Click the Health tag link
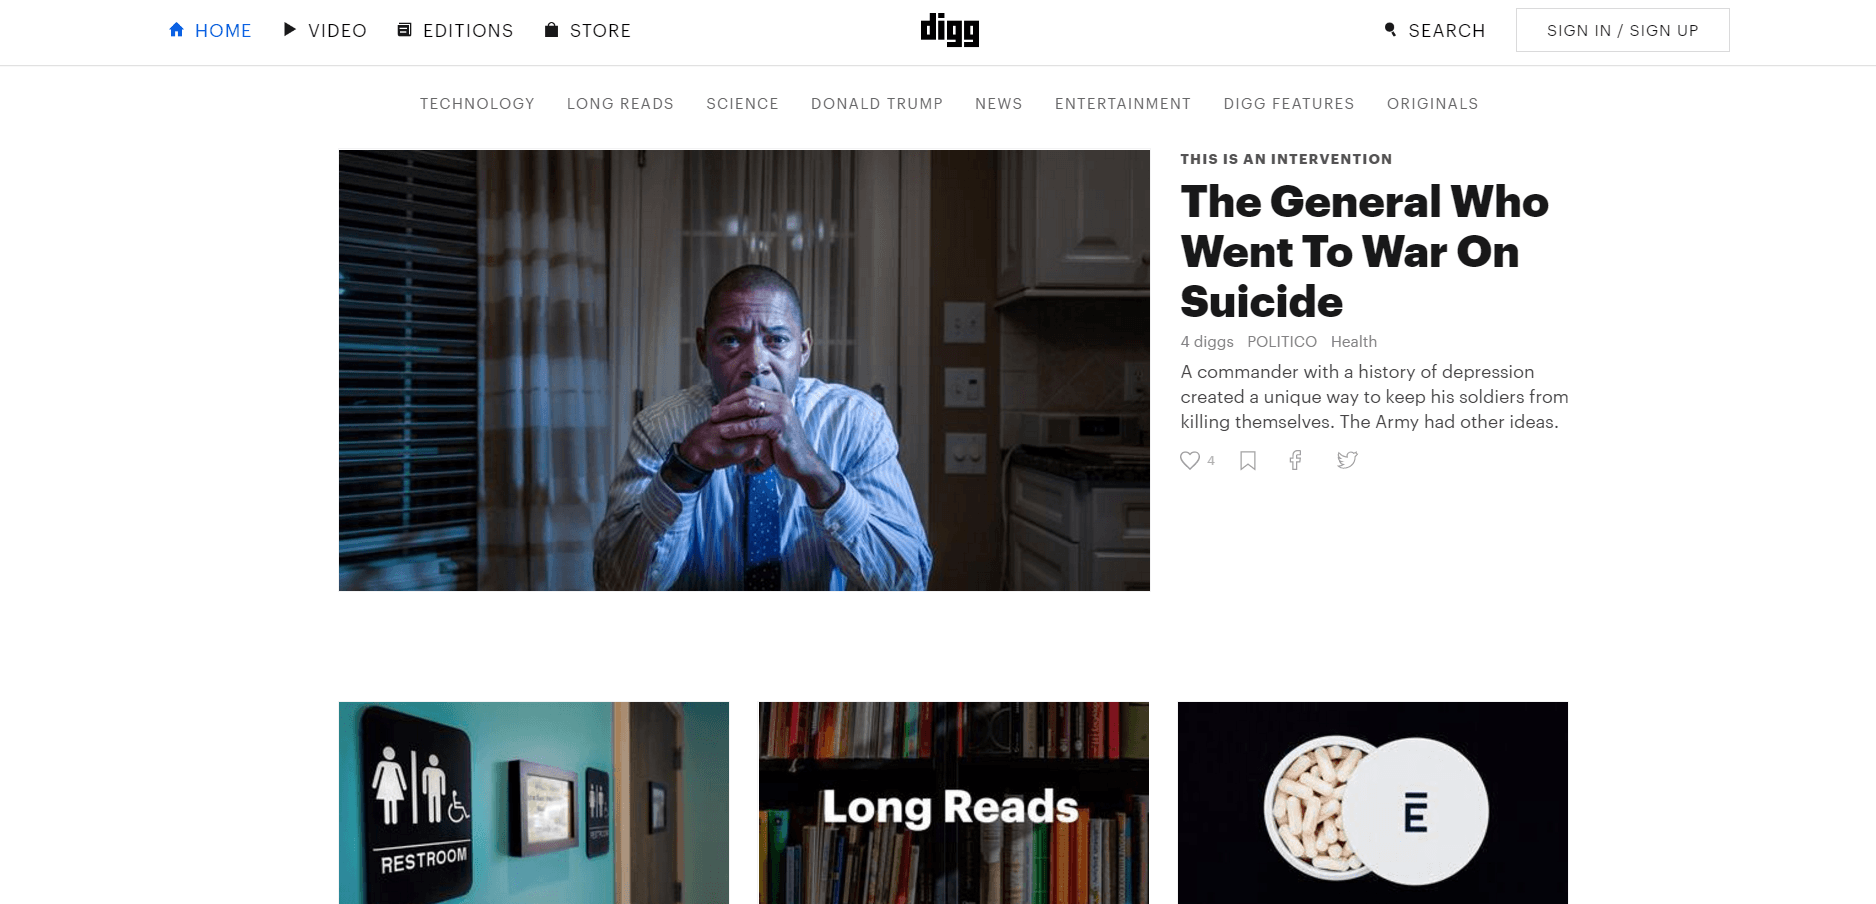Image resolution: width=1876 pixels, height=904 pixels. (1354, 342)
